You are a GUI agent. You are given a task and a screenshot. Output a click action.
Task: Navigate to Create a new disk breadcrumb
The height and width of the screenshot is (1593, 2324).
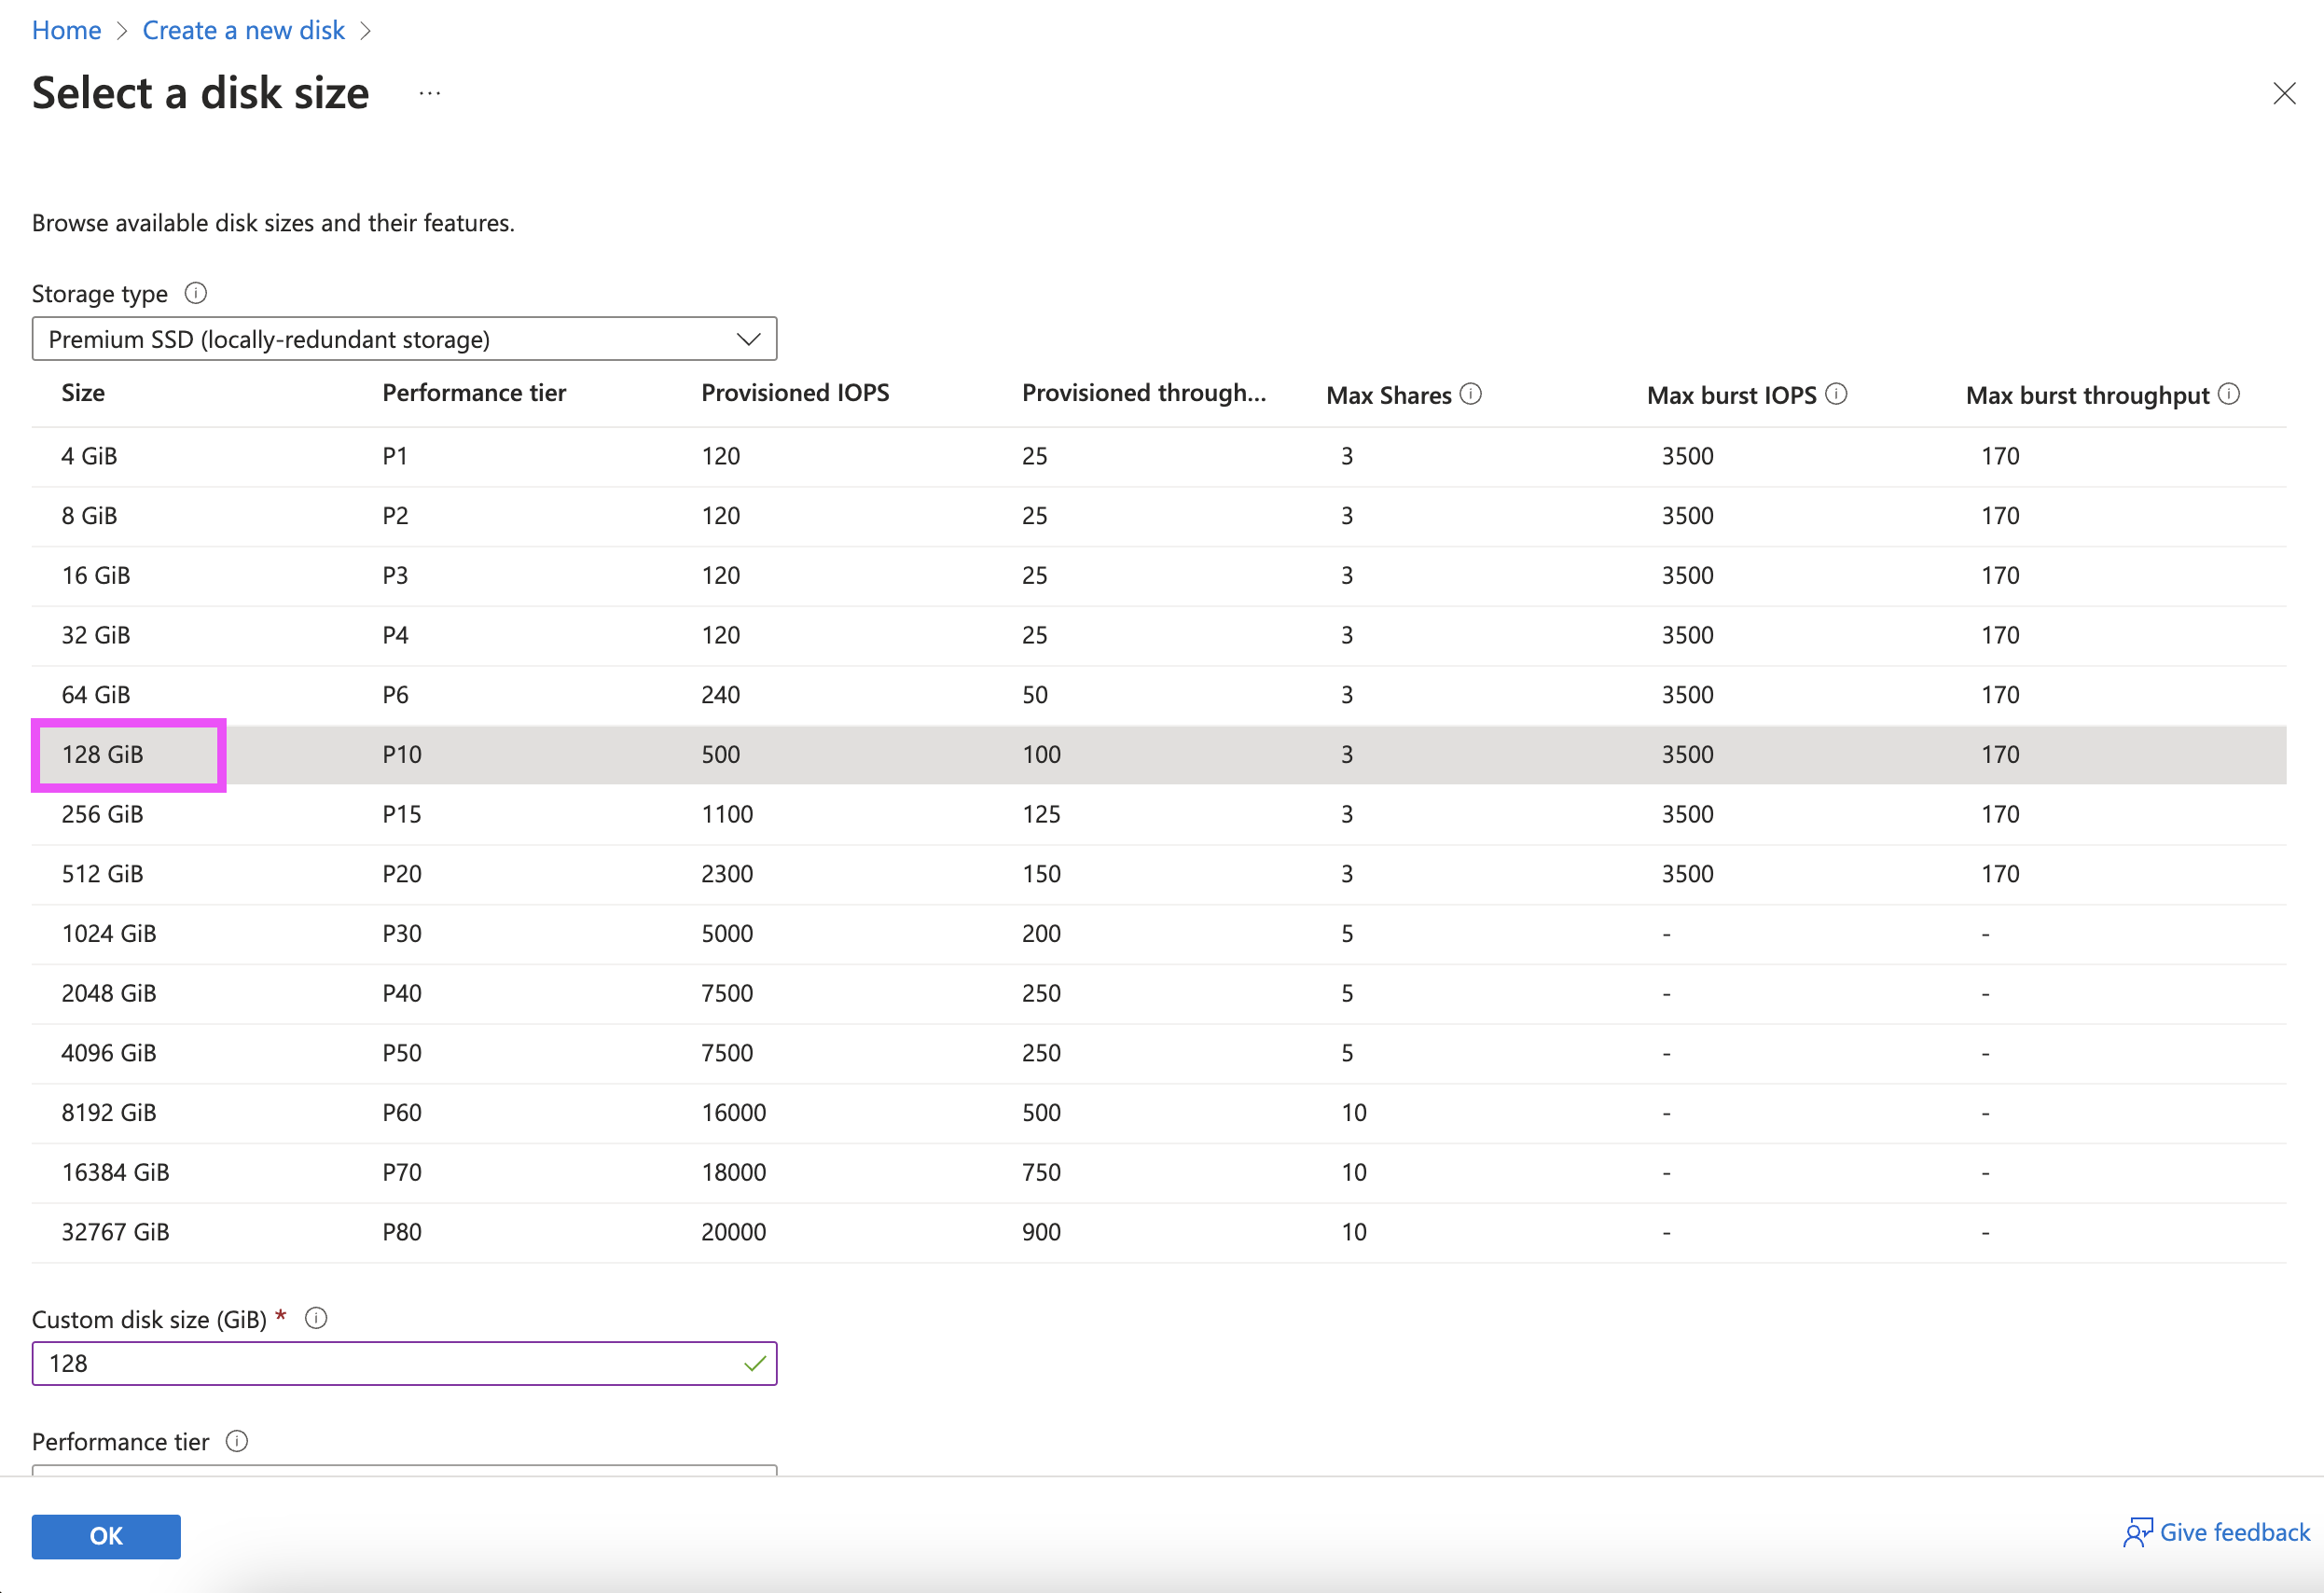(x=243, y=30)
